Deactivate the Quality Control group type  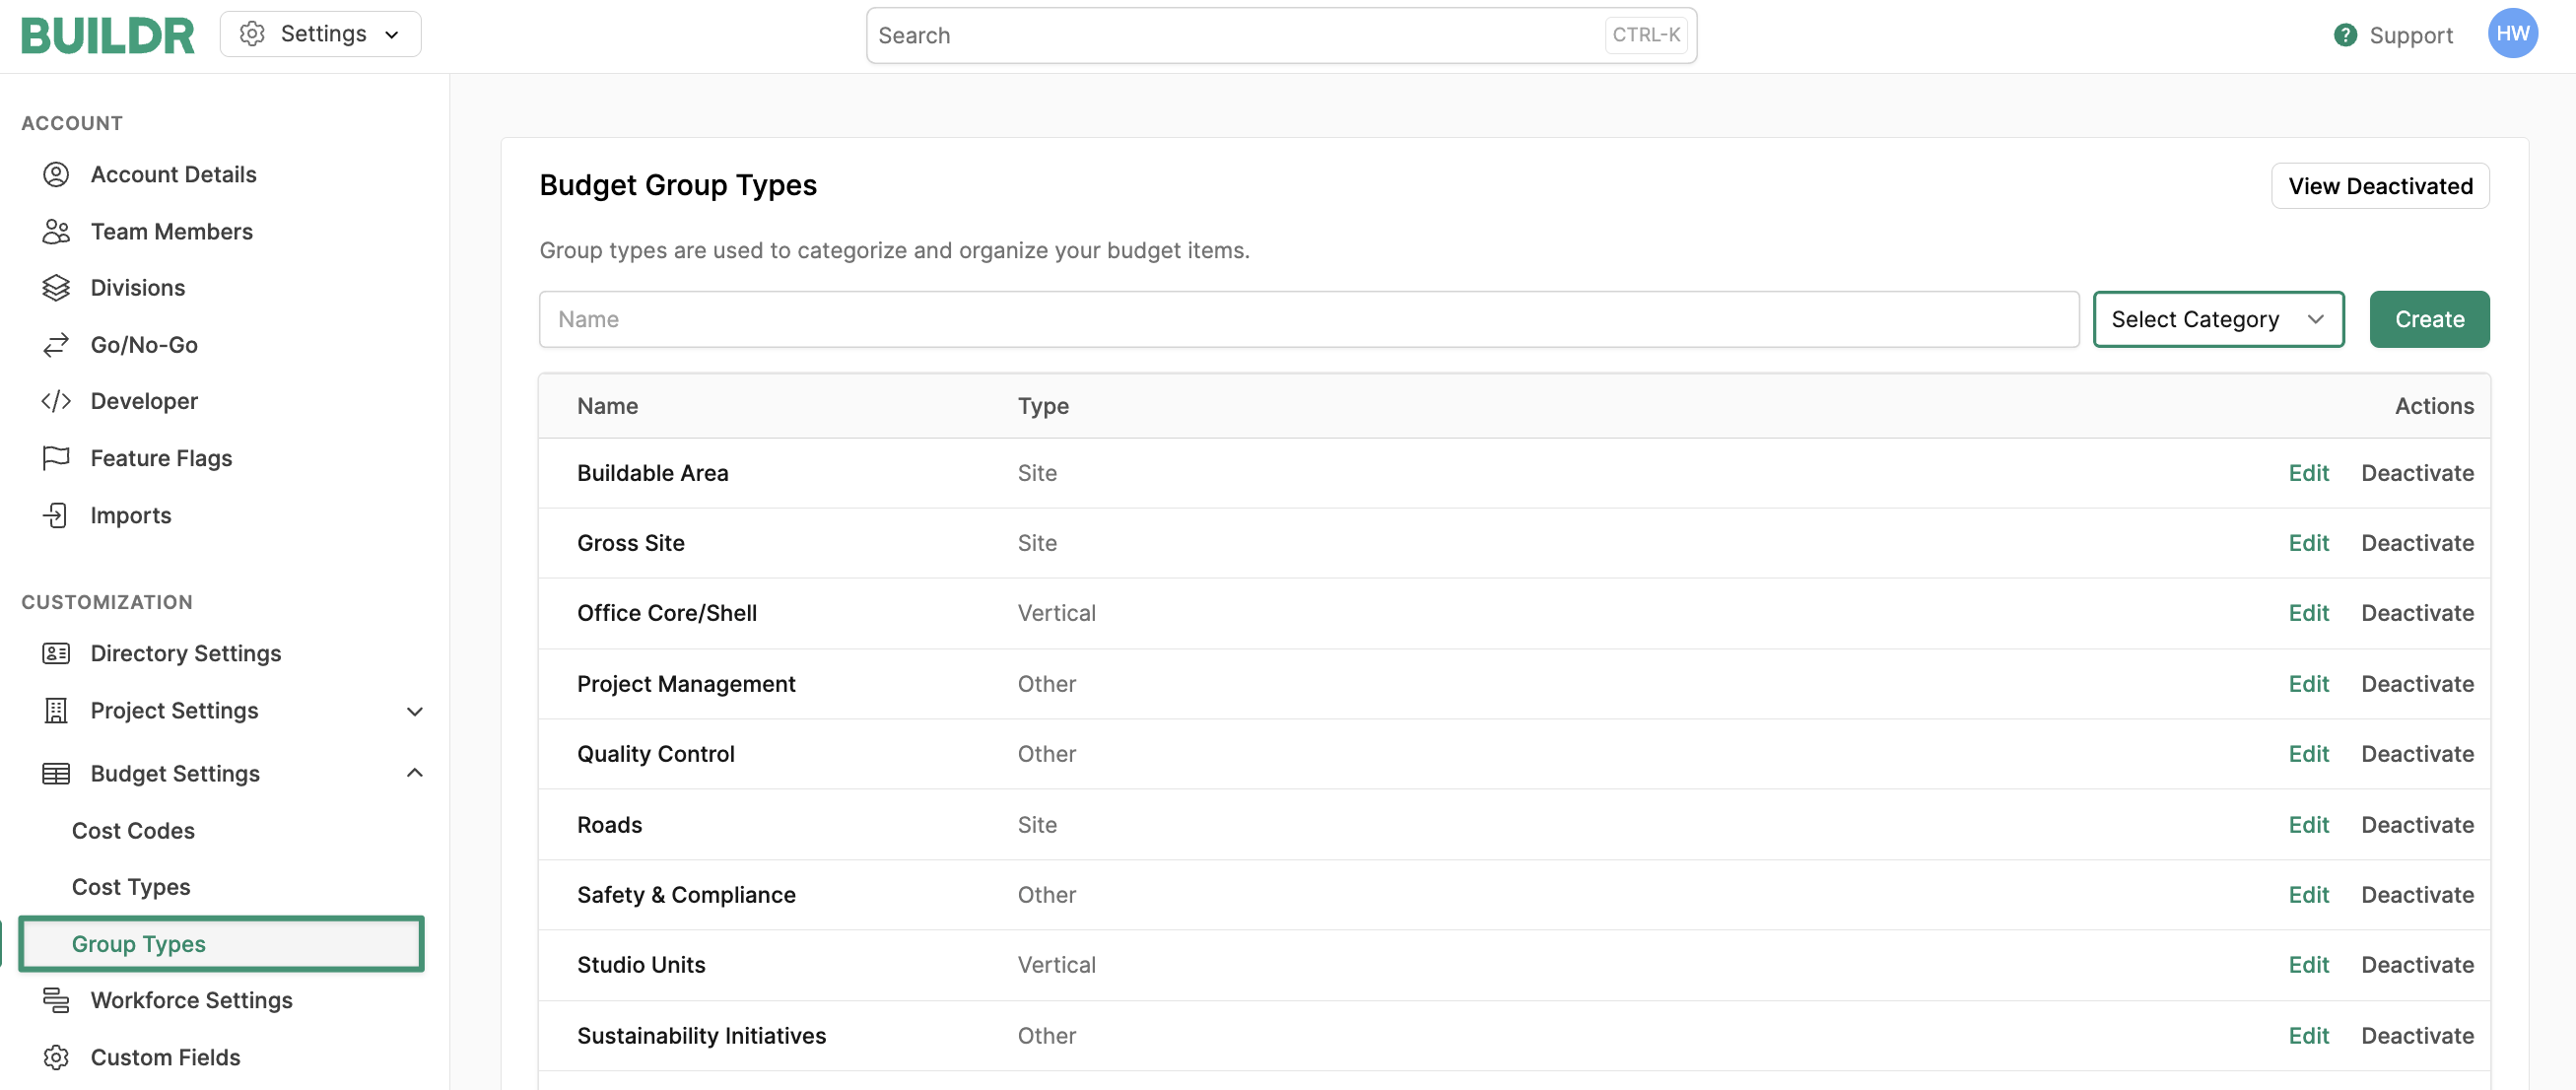(x=2416, y=754)
